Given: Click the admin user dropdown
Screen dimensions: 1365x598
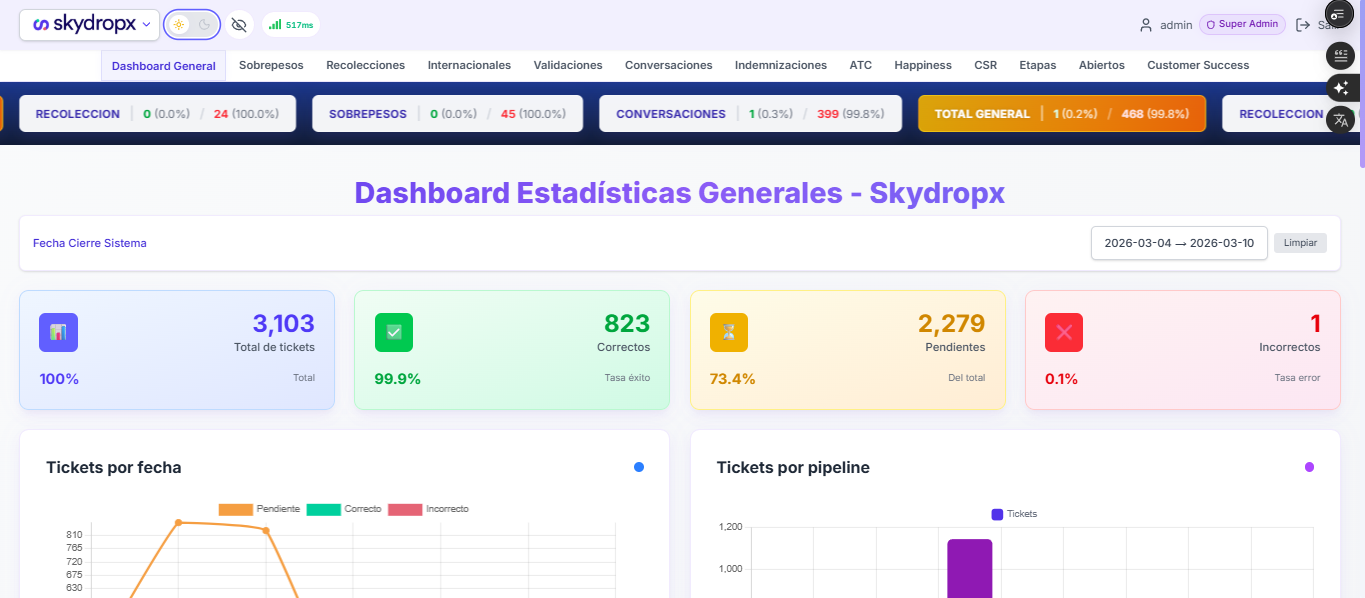Looking at the screenshot, I should pyautogui.click(x=1167, y=25).
